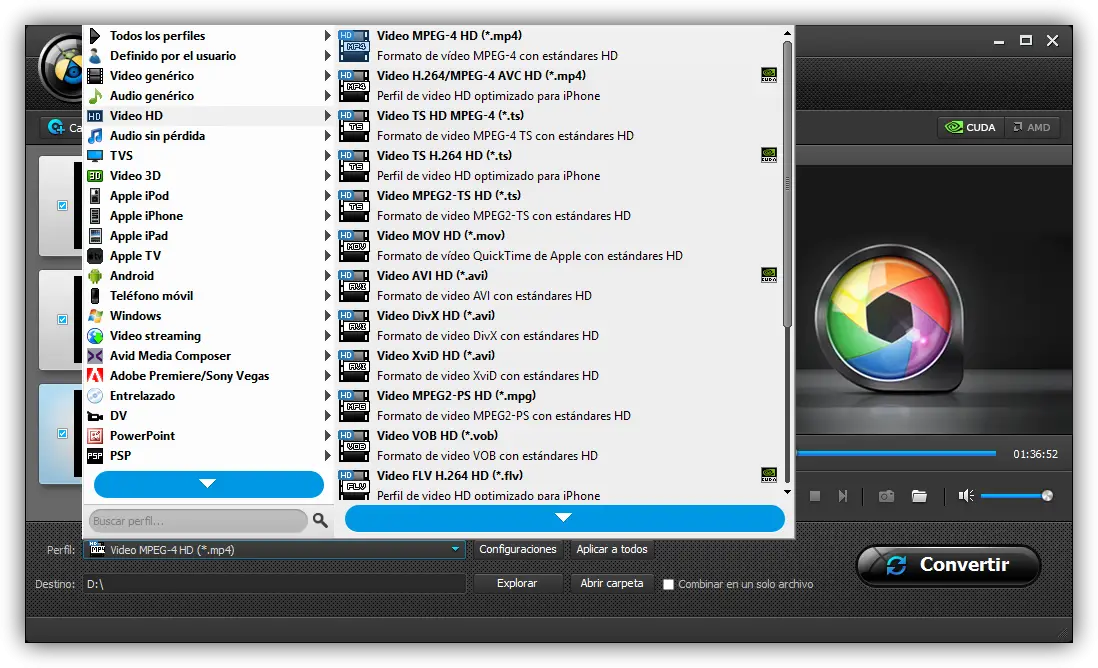Toggle the second file item checkbox
Screen dimensions: 1098x668
click(62, 319)
